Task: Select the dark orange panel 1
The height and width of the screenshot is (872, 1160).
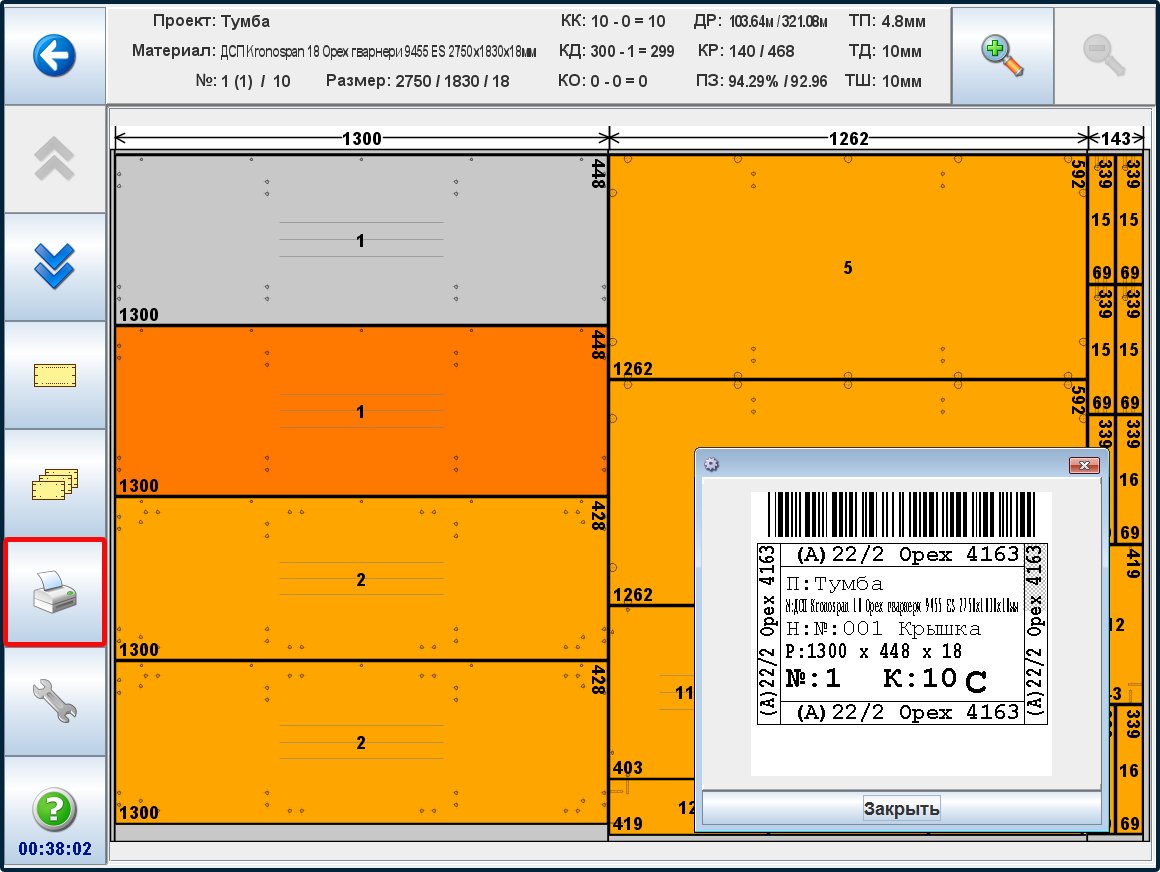Action: pos(361,411)
